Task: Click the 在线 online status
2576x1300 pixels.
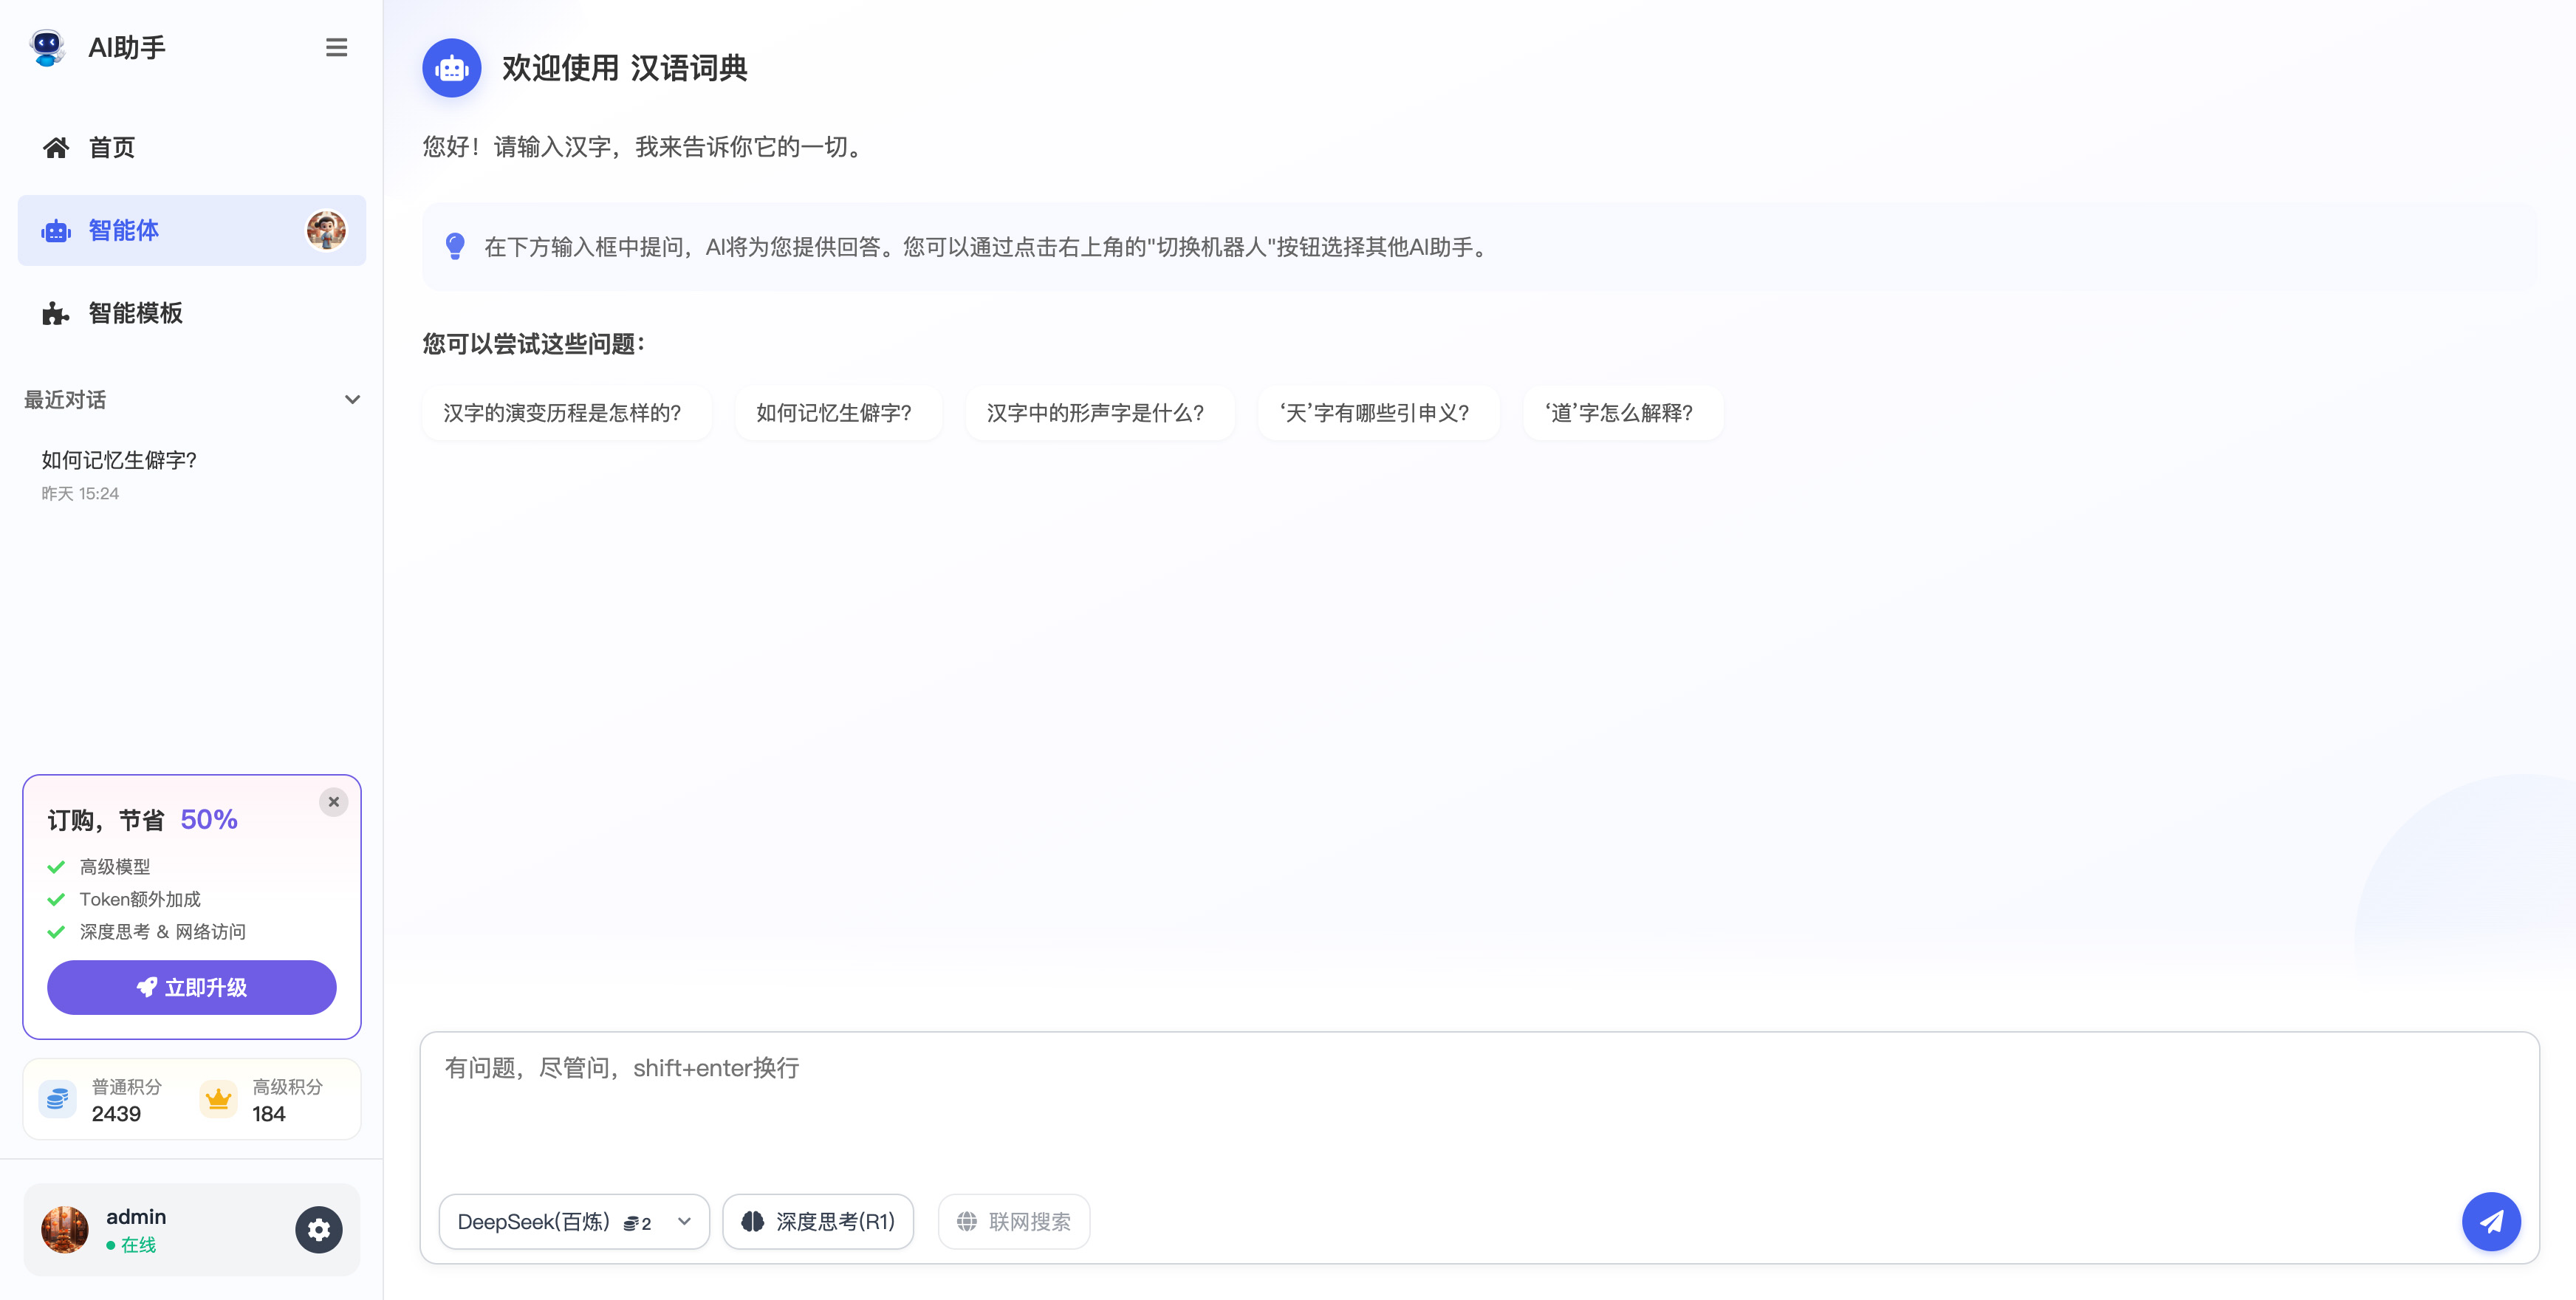Action: click(x=131, y=1244)
